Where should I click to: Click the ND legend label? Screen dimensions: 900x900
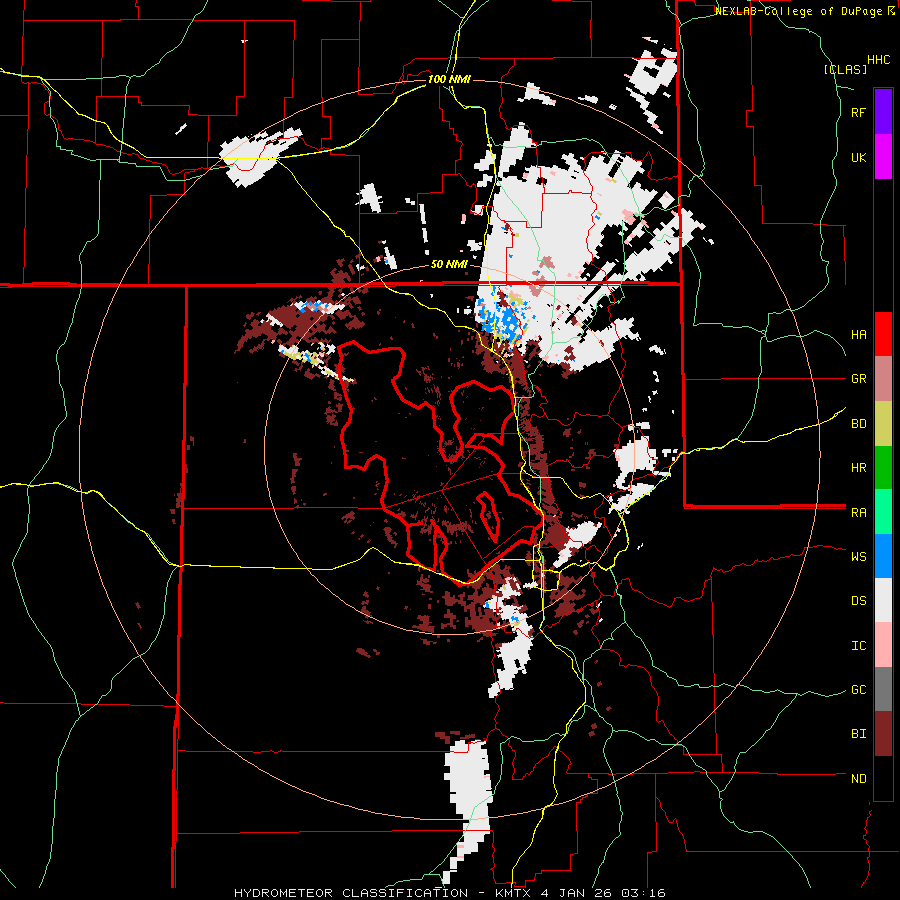click(x=859, y=779)
